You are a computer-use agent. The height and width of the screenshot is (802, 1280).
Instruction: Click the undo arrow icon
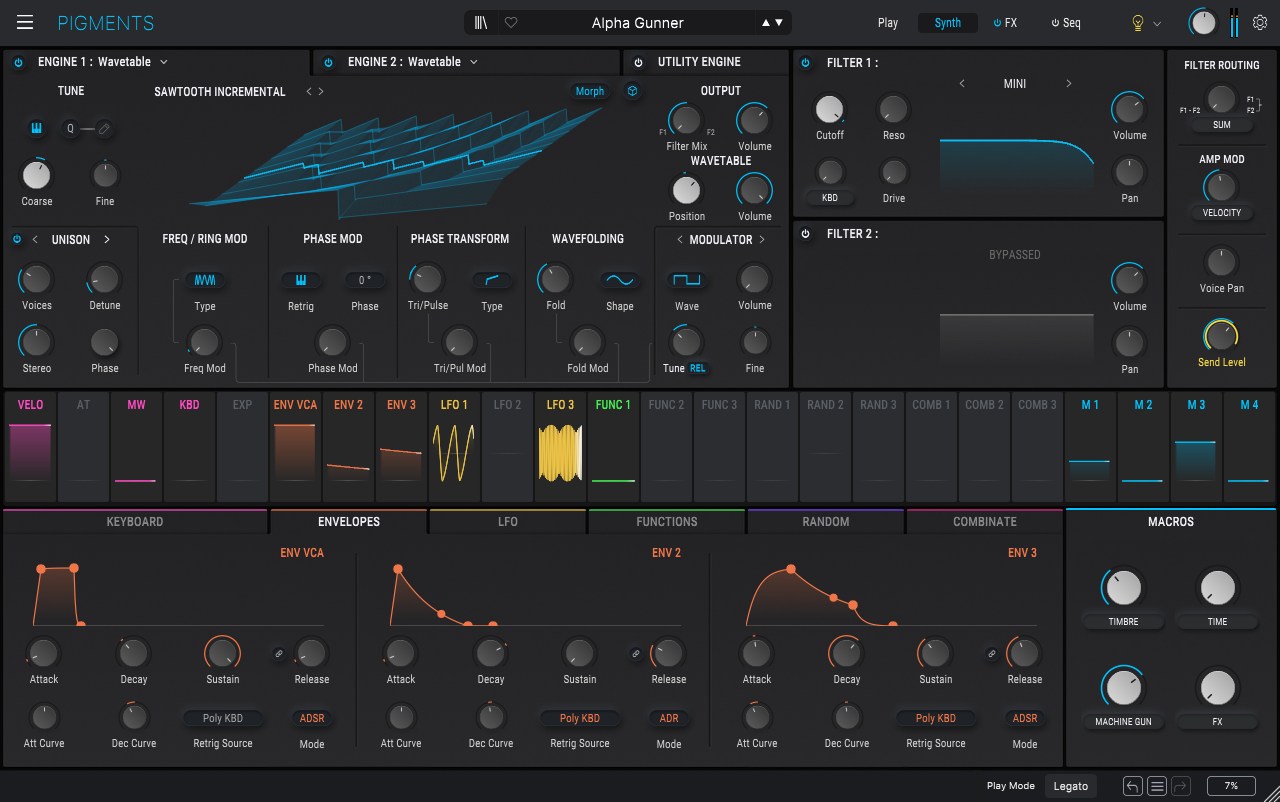coord(1132,786)
